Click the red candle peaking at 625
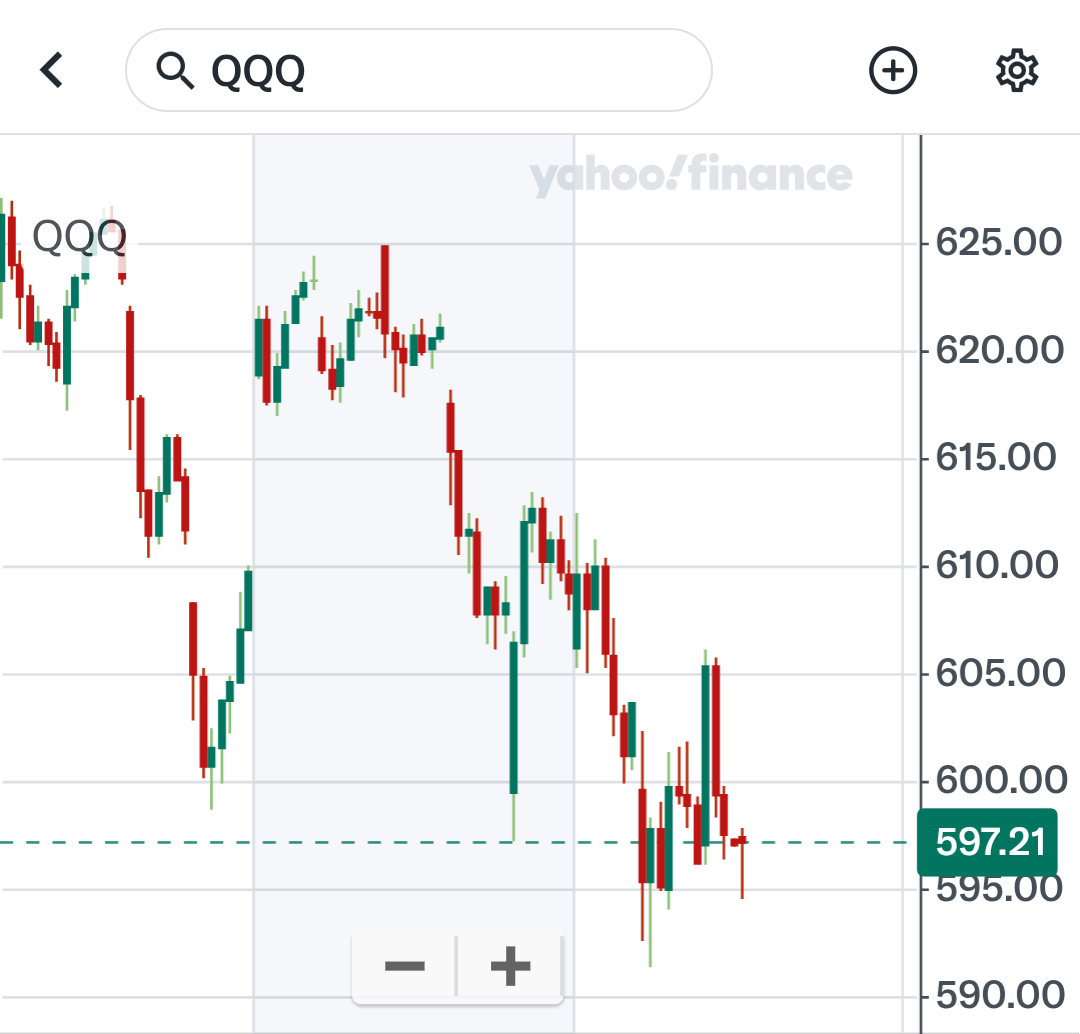 [384, 290]
